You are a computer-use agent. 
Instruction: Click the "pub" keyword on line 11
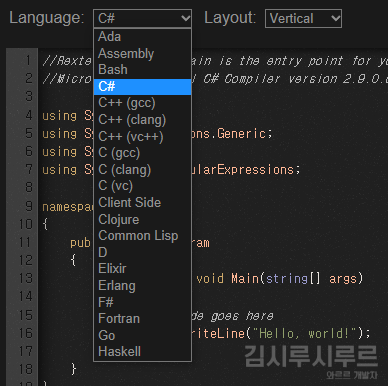[80, 243]
